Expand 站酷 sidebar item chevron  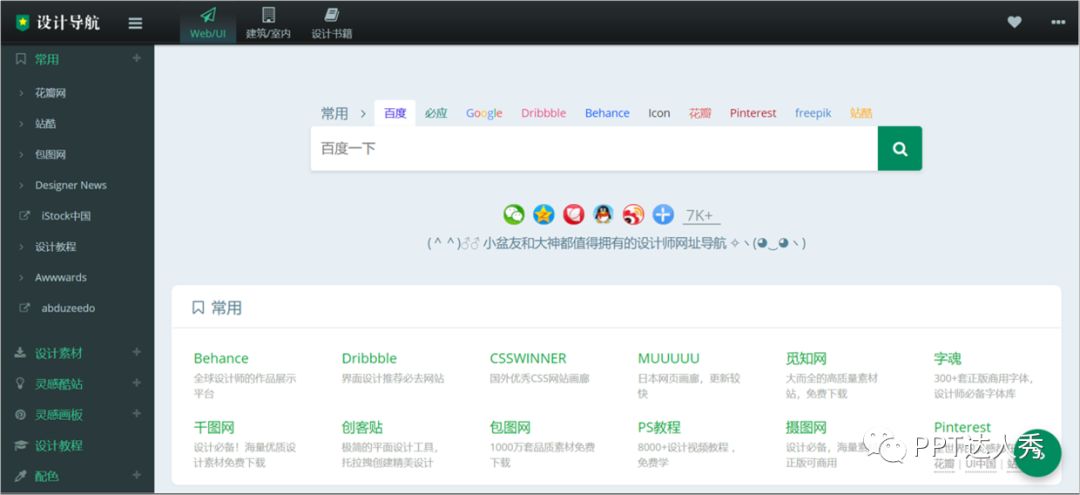pos(21,124)
